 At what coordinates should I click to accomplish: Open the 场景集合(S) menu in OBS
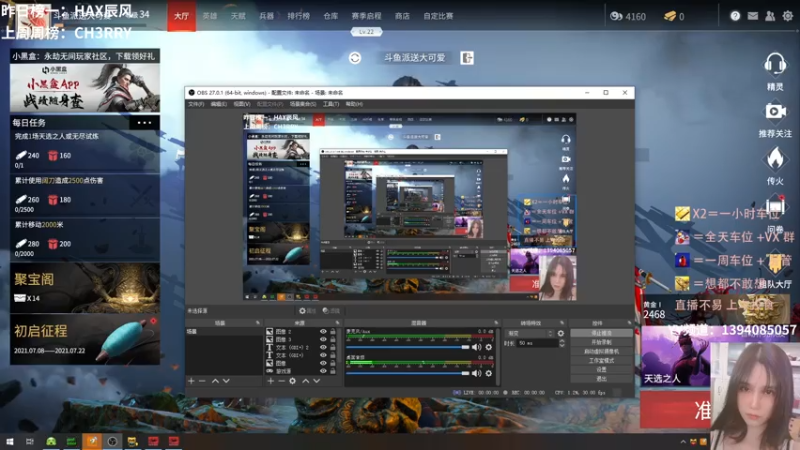coord(303,104)
